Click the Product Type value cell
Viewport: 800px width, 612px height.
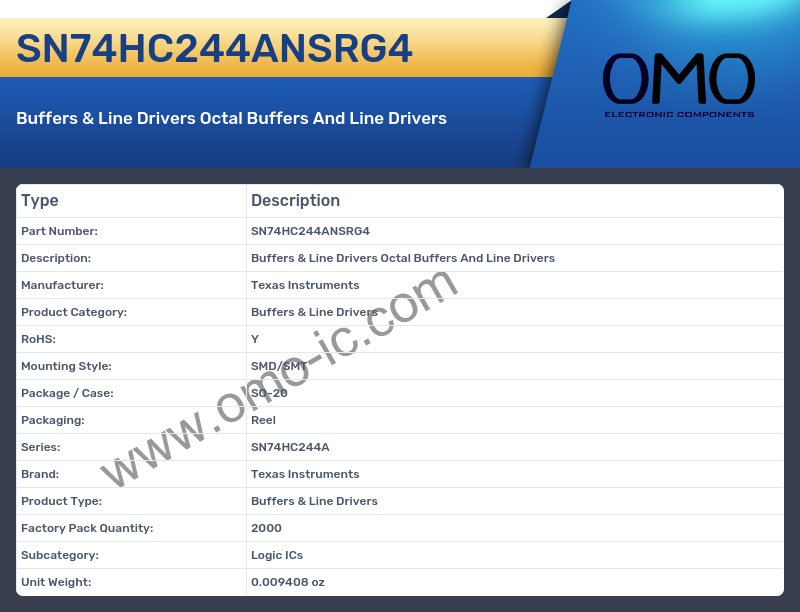coord(314,501)
